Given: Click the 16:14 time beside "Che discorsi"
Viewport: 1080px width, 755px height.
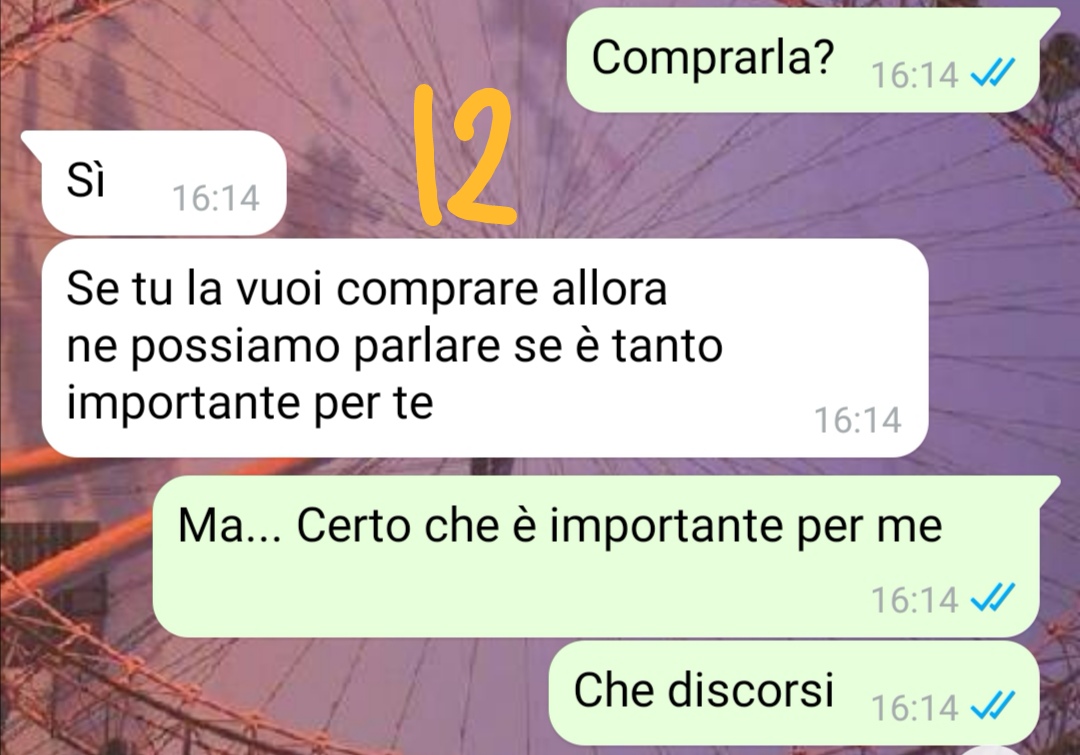Looking at the screenshot, I should 914,707.
